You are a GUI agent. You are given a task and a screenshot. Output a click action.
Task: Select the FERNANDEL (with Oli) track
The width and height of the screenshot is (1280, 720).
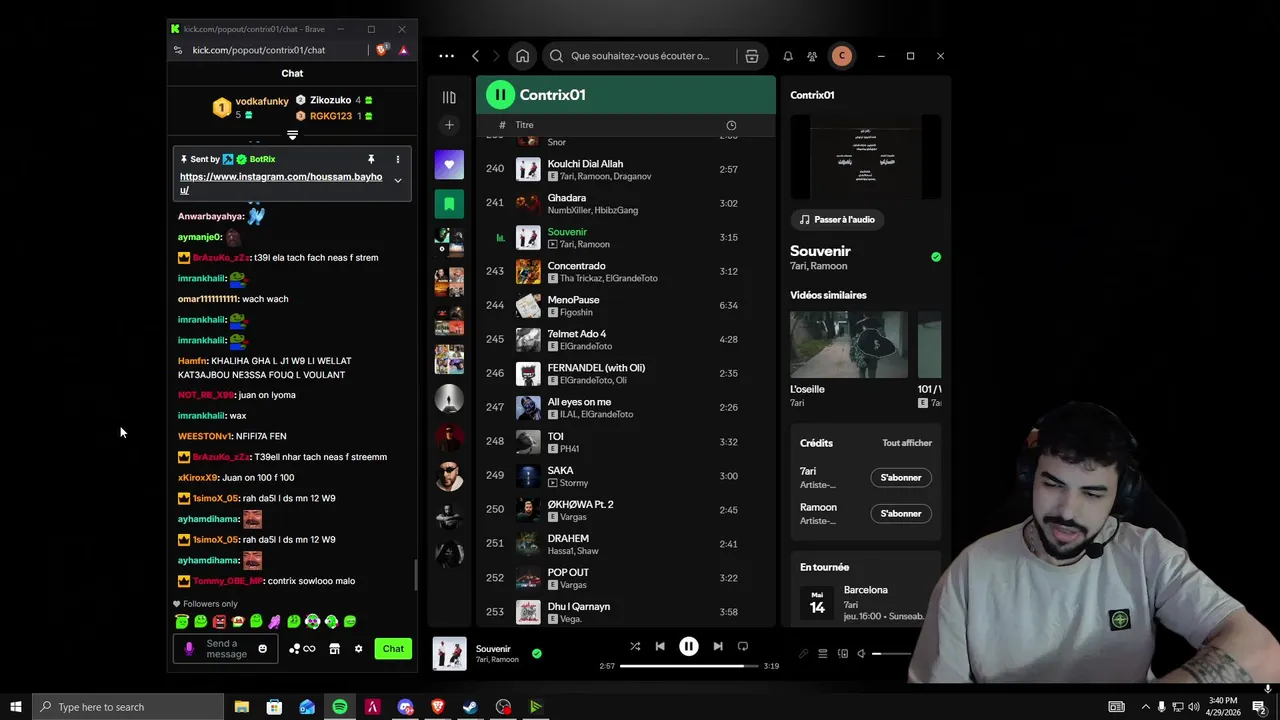625,373
